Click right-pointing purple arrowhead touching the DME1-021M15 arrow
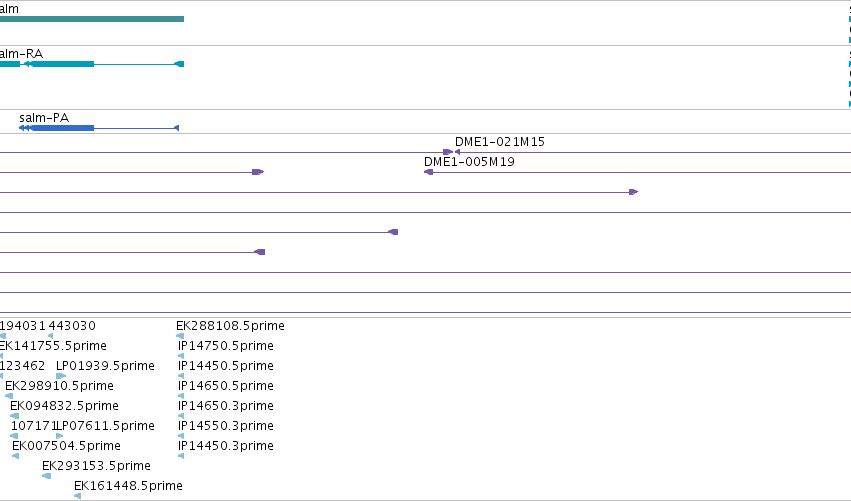Image resolution: width=851 pixels, height=501 pixels. click(x=448, y=152)
